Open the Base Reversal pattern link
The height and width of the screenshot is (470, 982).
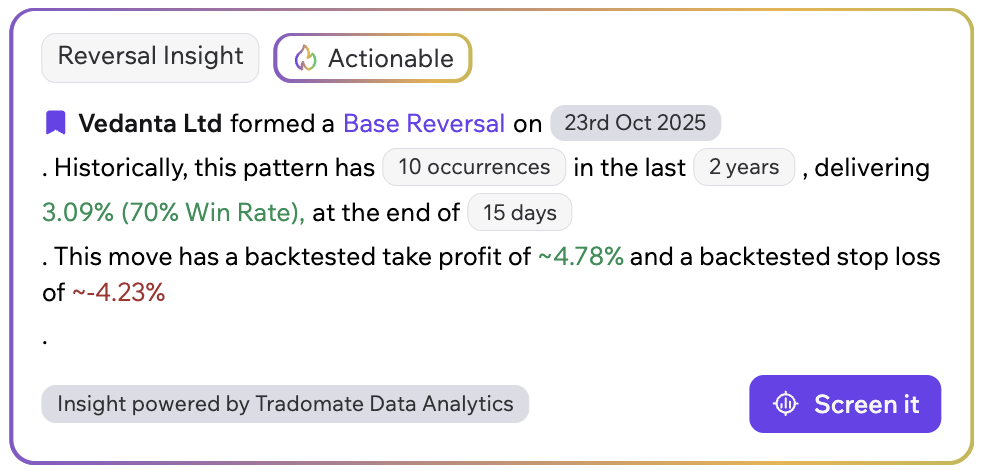424,124
